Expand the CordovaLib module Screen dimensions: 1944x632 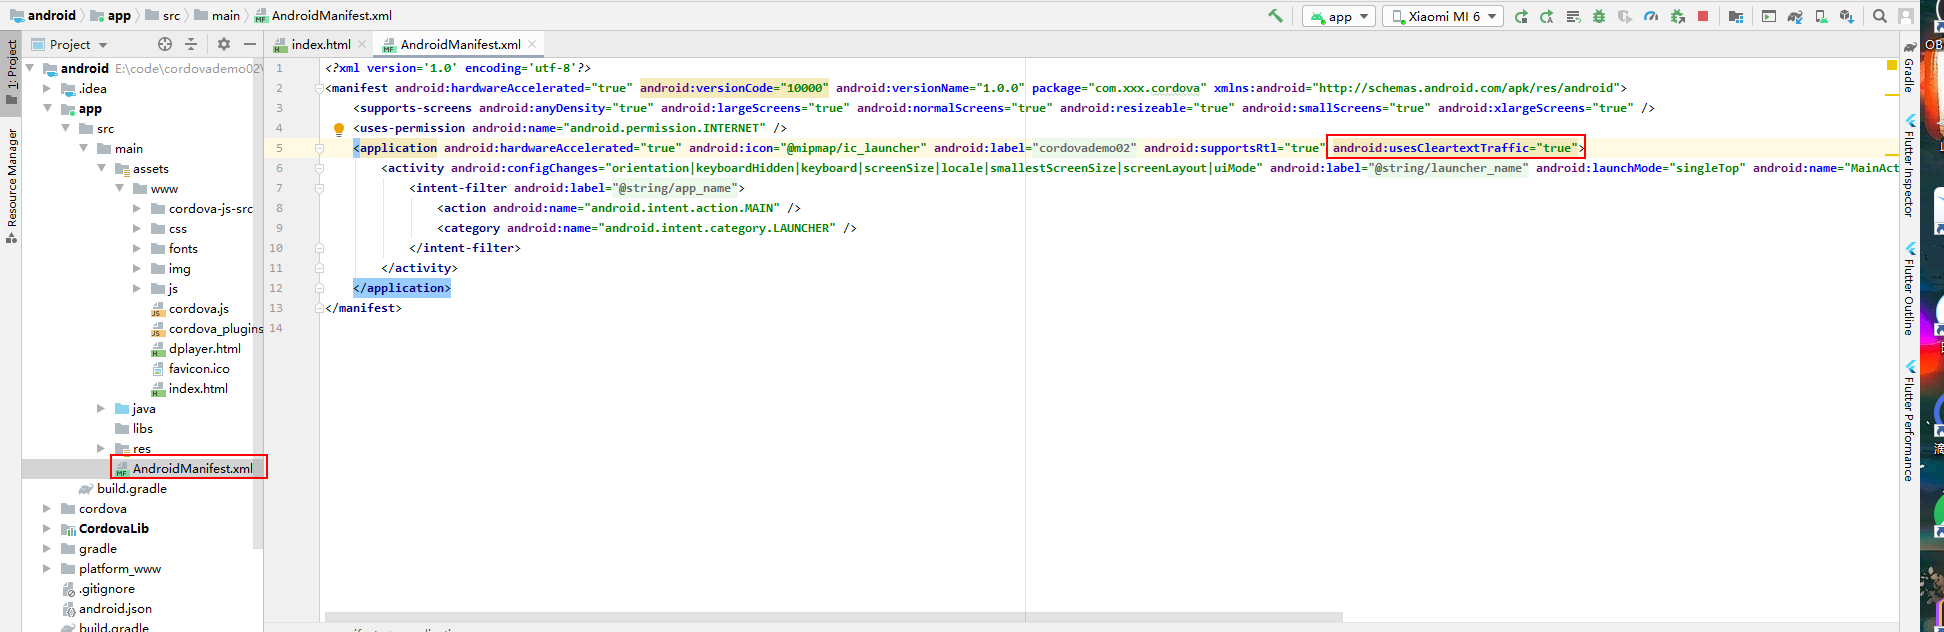pyautogui.click(x=47, y=528)
